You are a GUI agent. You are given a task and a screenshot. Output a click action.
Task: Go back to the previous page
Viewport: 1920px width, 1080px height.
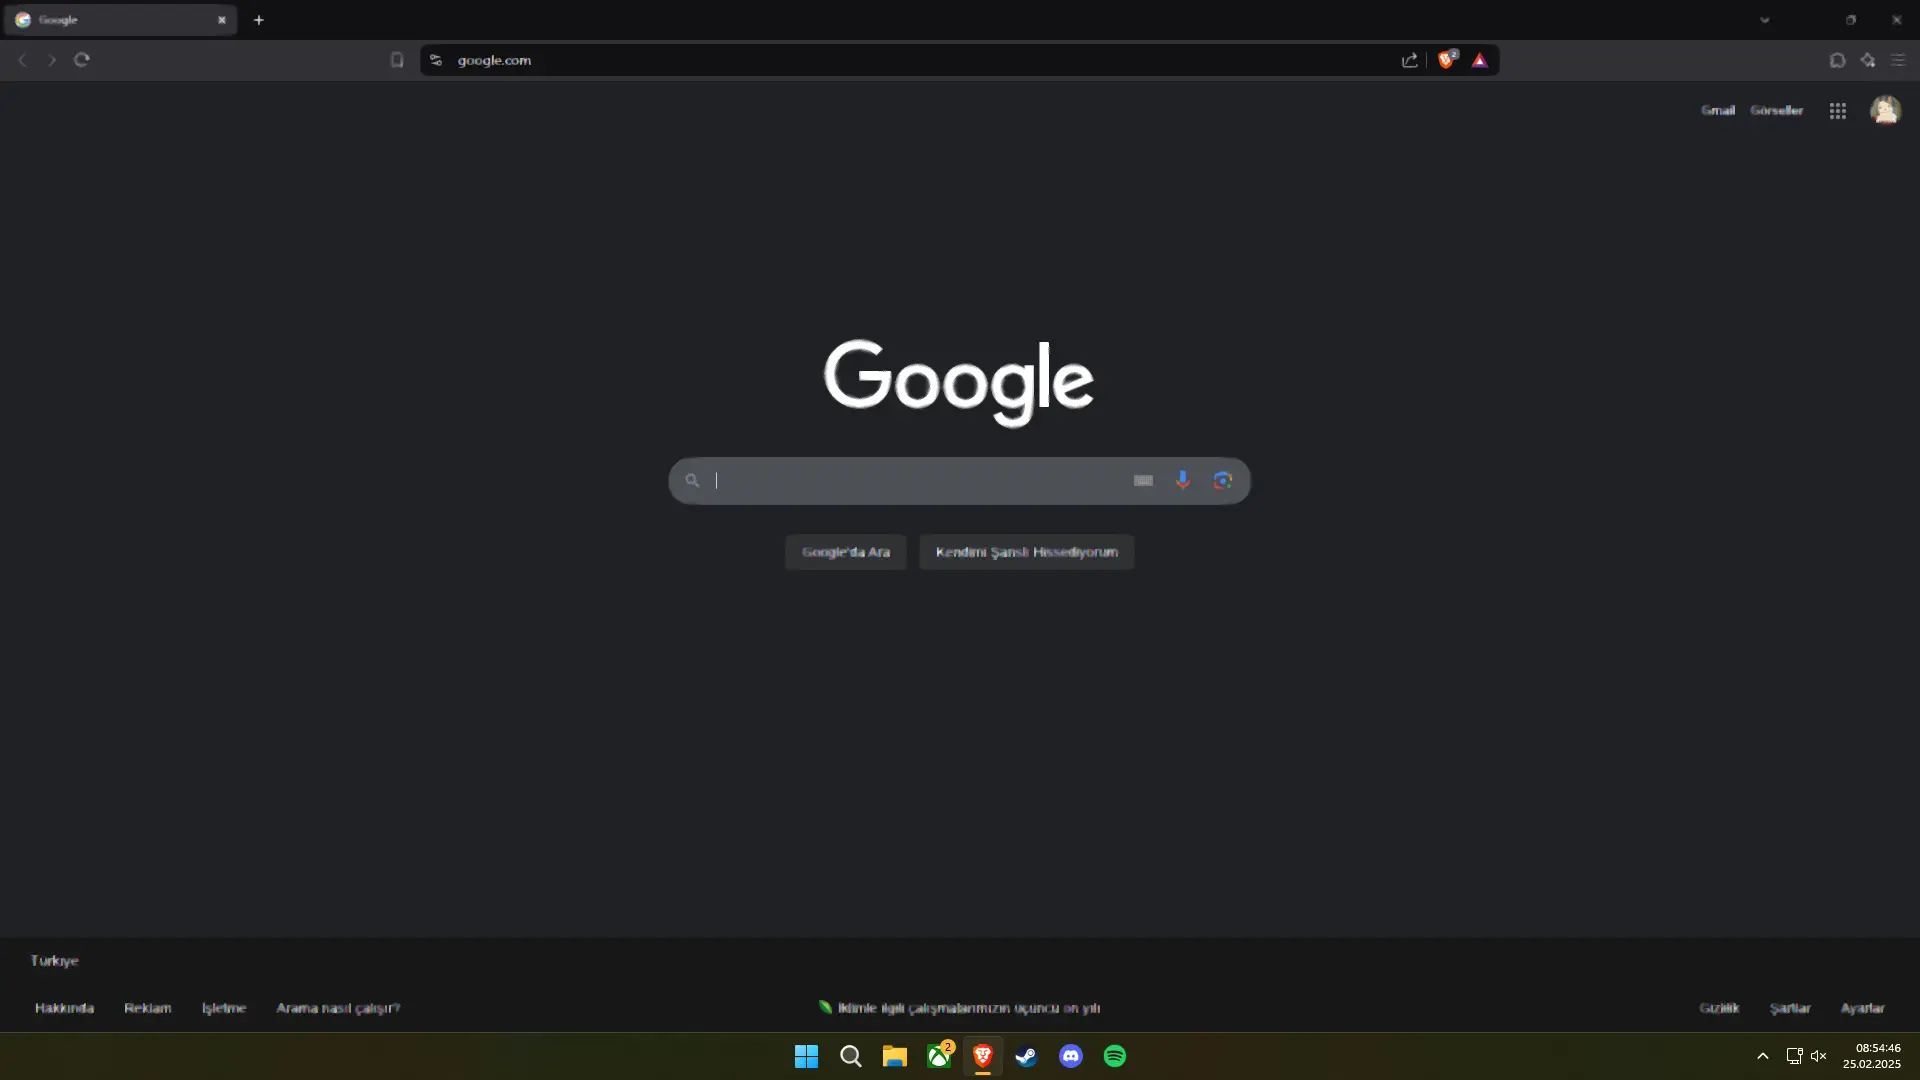click(22, 60)
